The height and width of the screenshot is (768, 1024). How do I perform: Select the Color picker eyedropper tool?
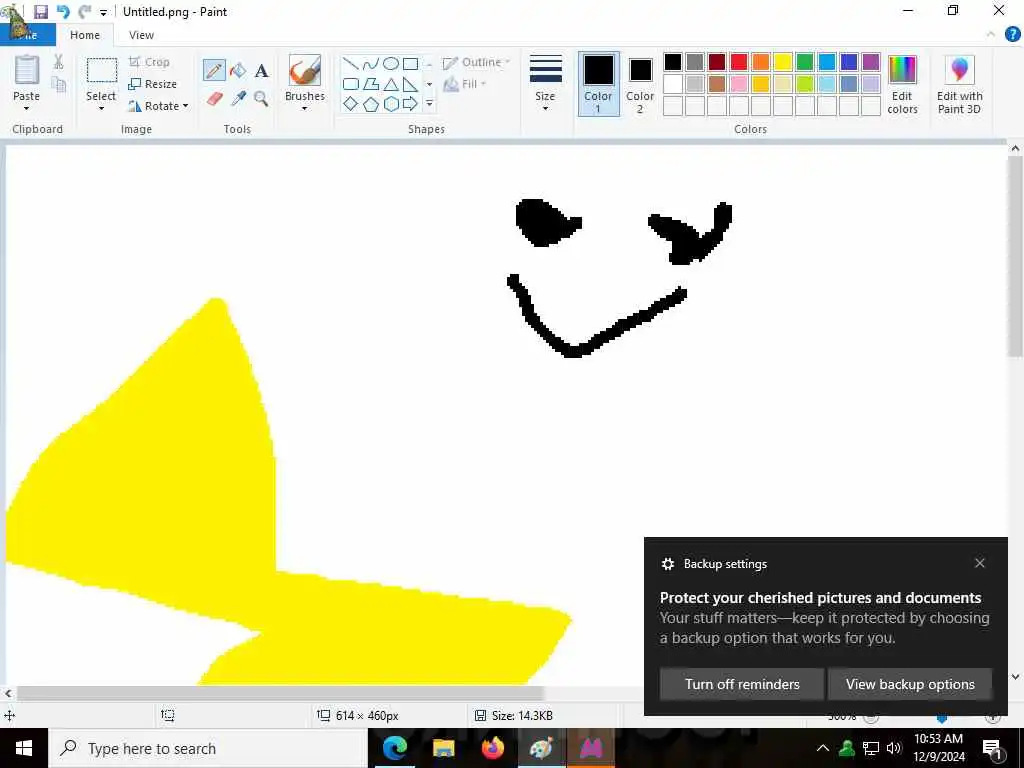pyautogui.click(x=238, y=99)
